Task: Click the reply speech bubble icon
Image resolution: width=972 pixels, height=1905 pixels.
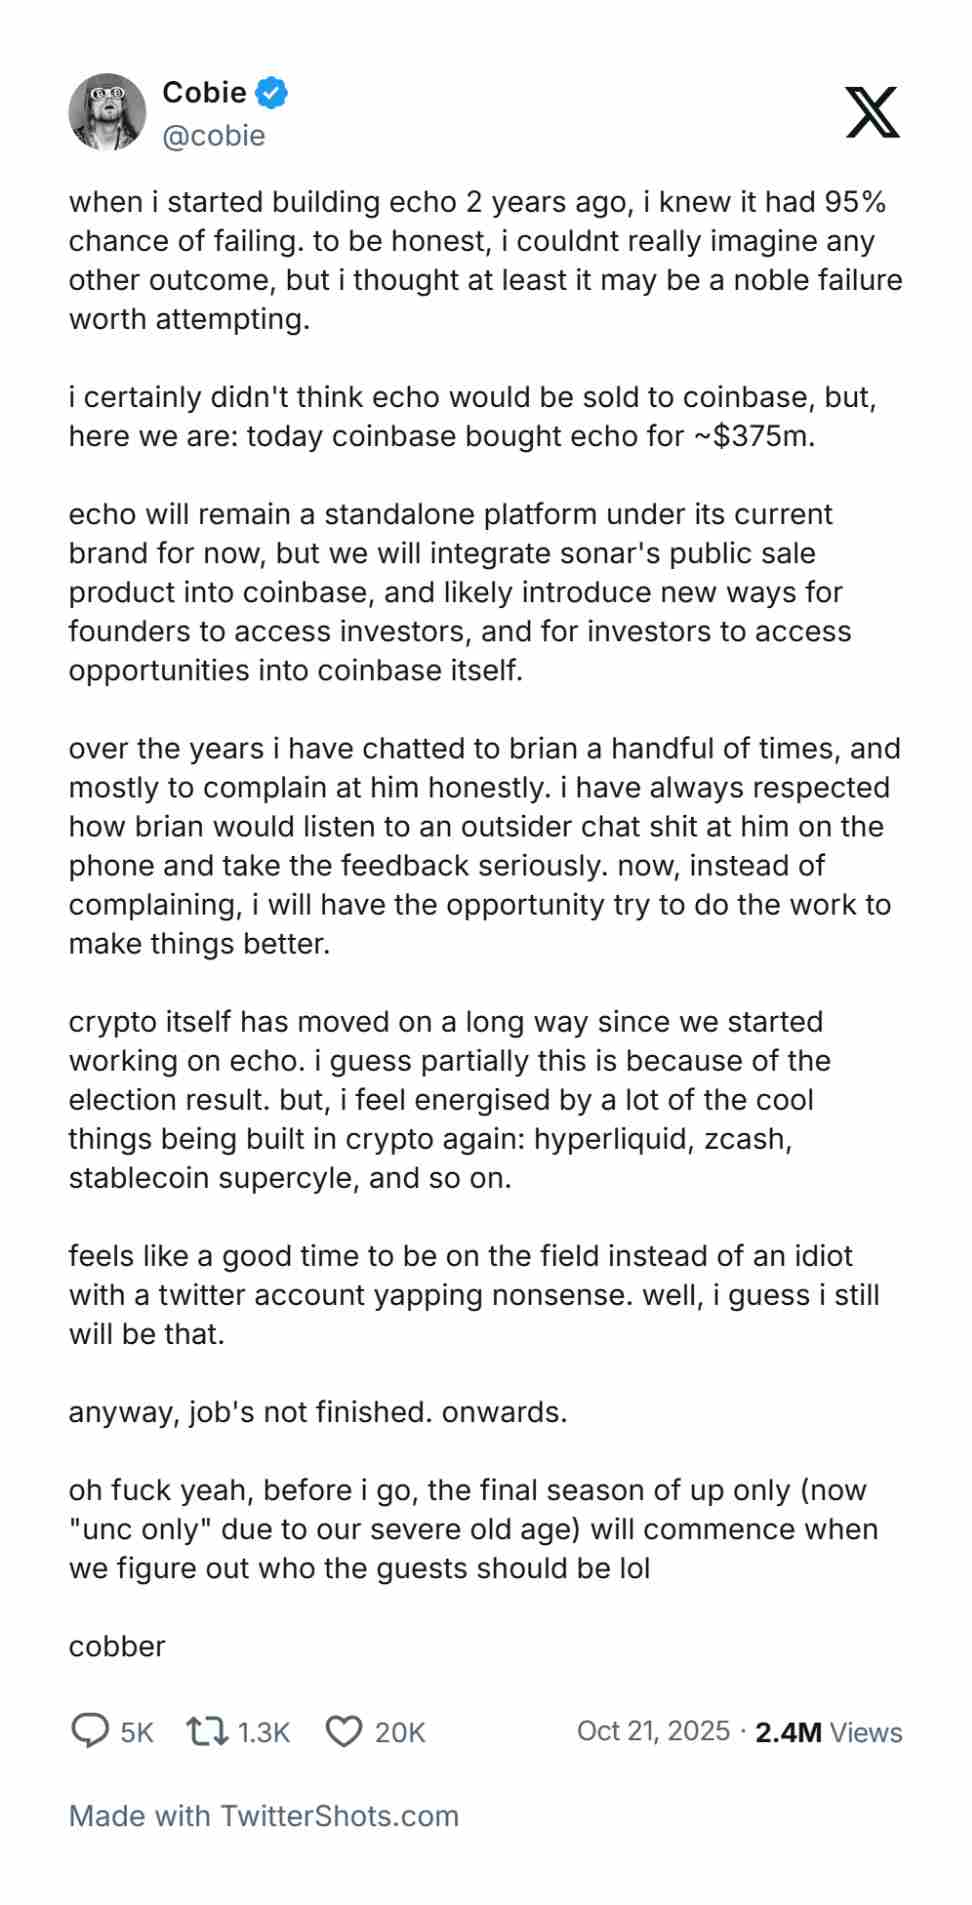Action: click(x=90, y=1731)
